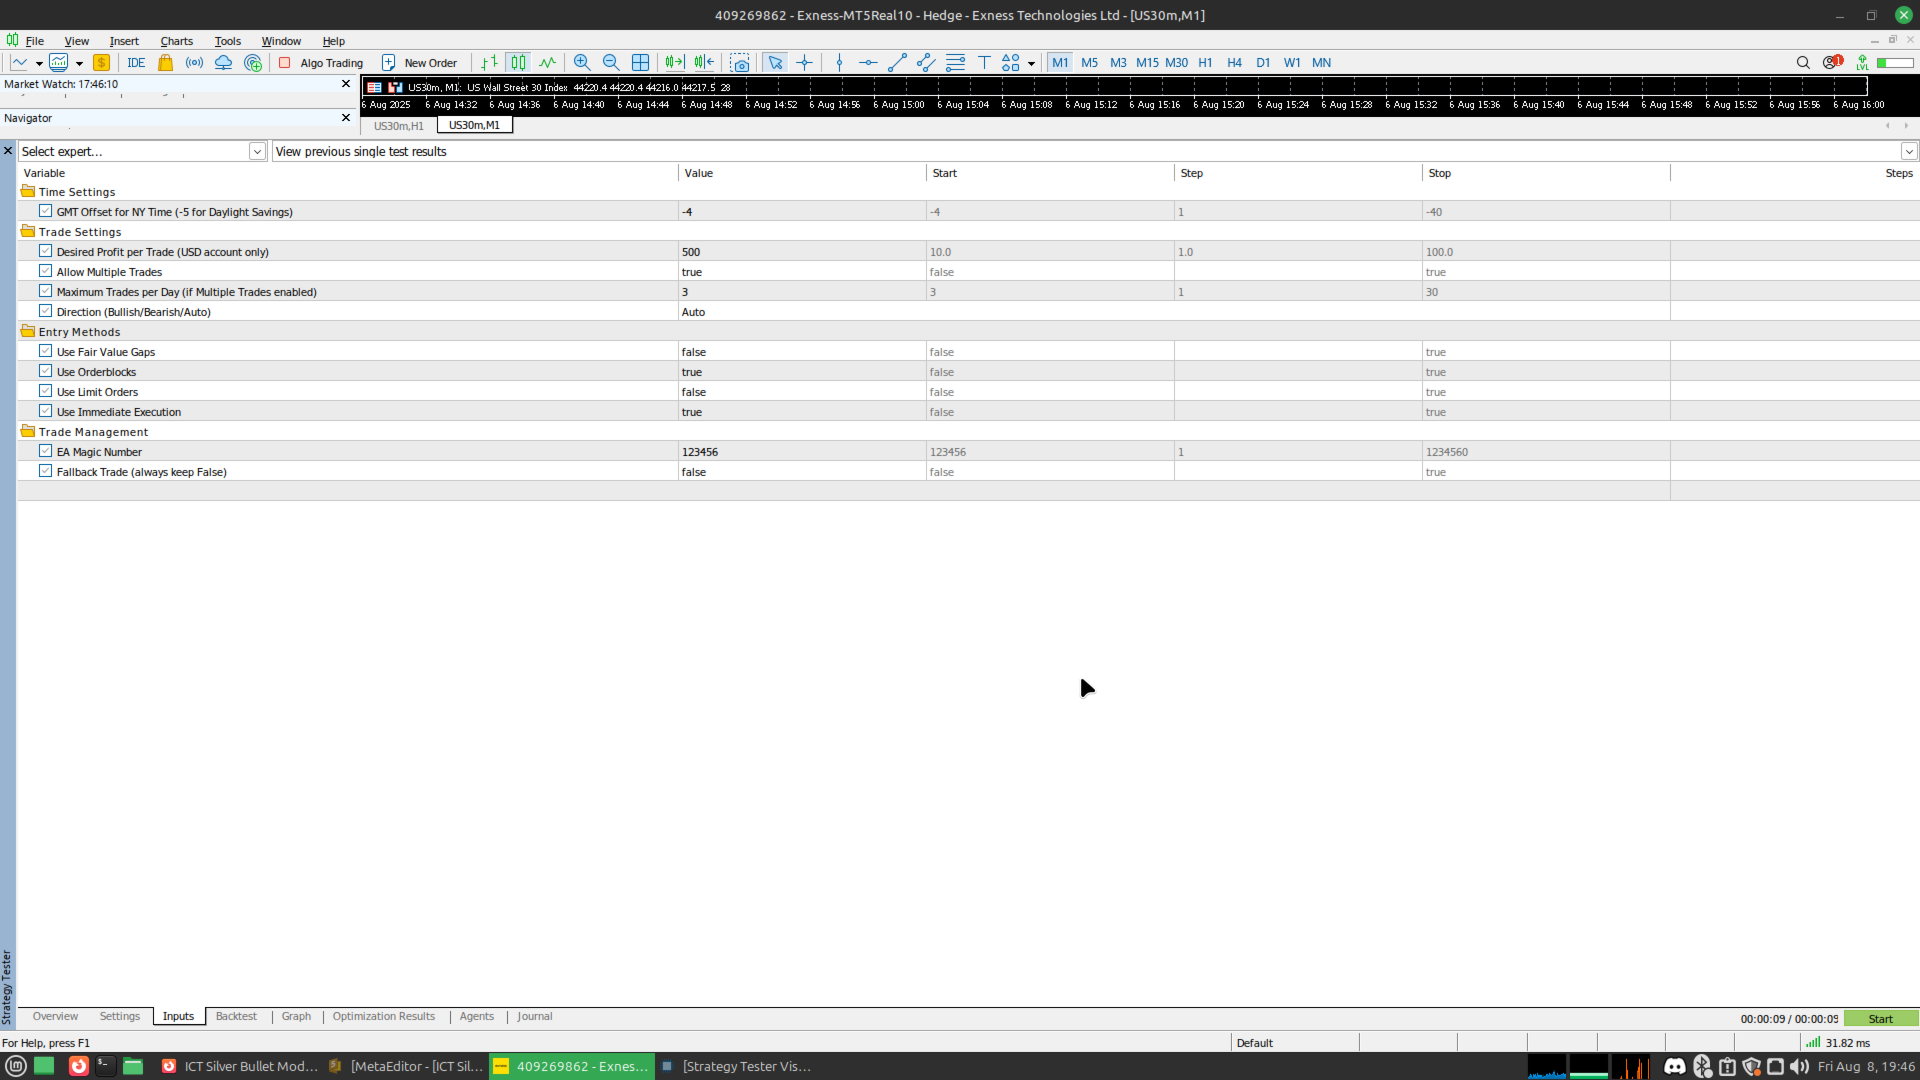Click the Zoom In magnifier icon
The height and width of the screenshot is (1080, 1920).
pyautogui.click(x=582, y=62)
